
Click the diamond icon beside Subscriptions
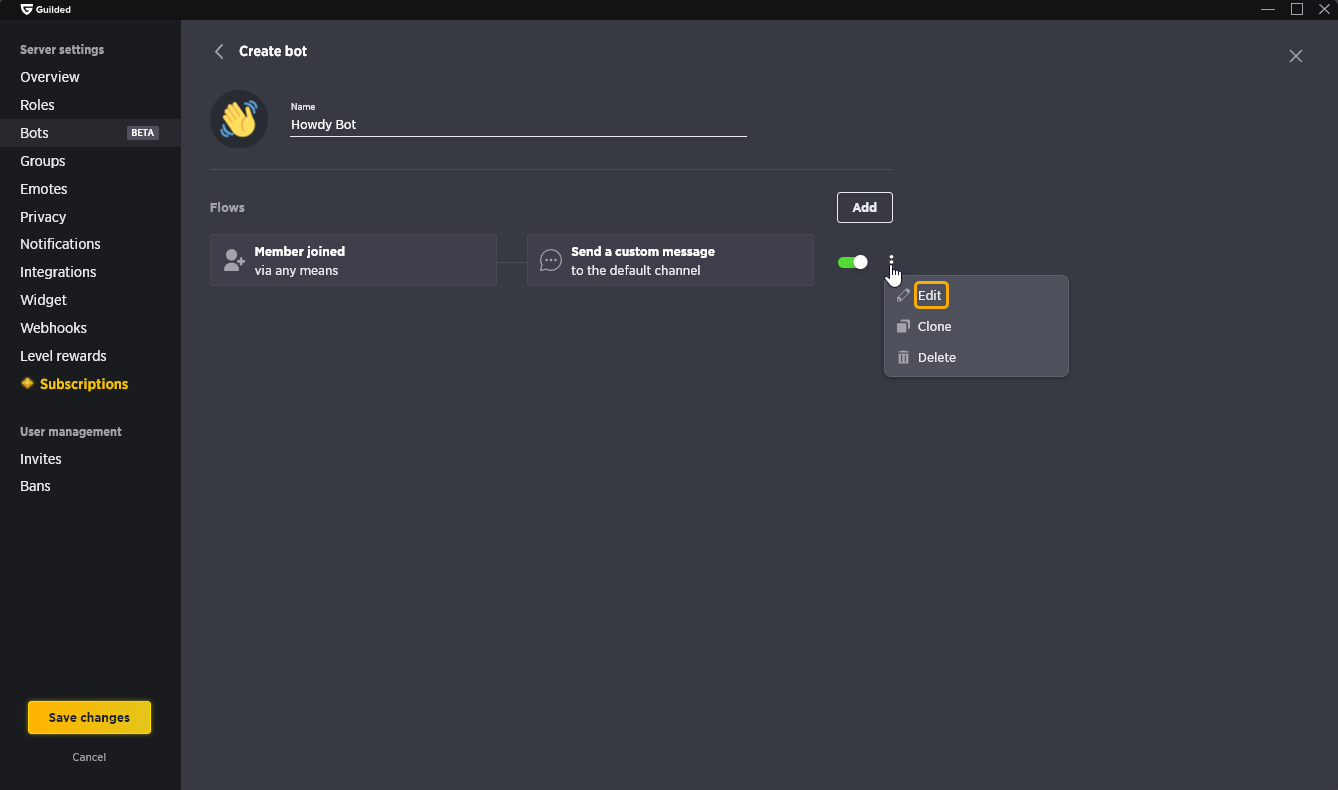click(x=27, y=383)
